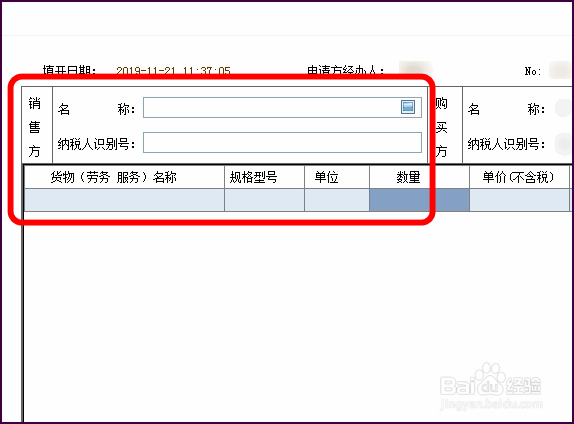Click the seller 纳税人识别号 input field
574x424 pixels.
click(282, 143)
